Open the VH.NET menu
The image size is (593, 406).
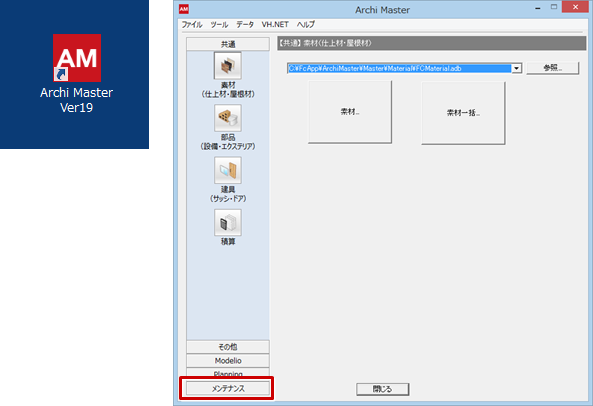[275, 25]
